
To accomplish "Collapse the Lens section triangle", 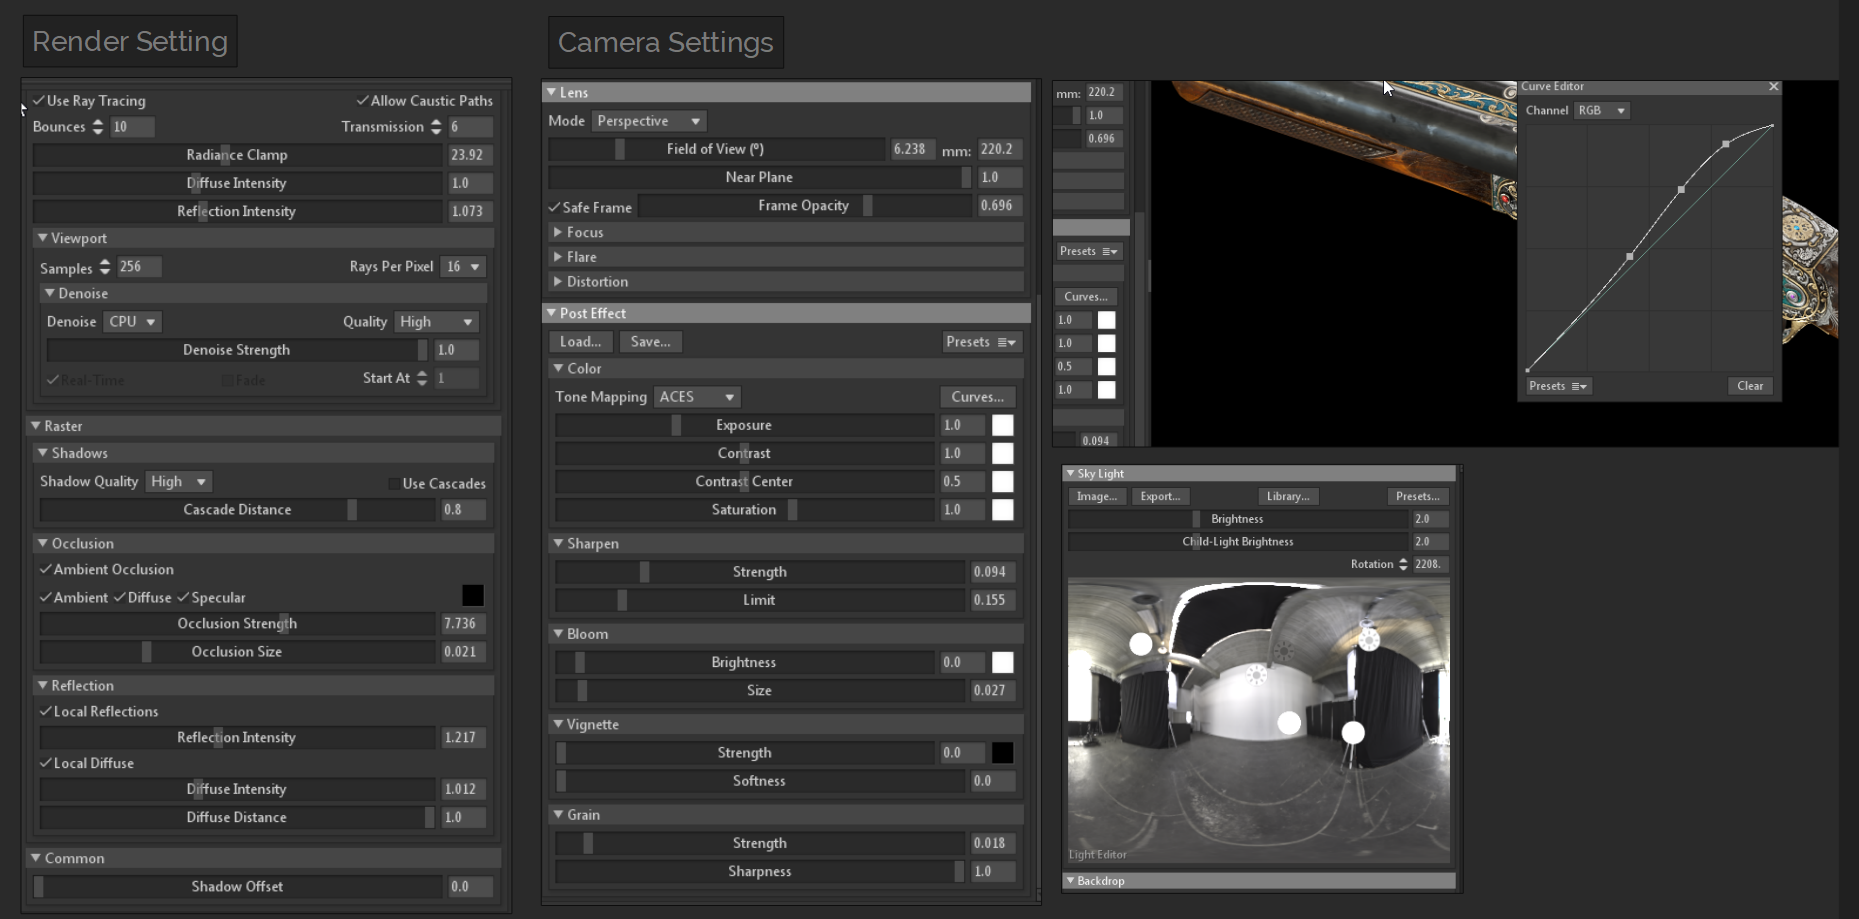I will pos(551,92).
